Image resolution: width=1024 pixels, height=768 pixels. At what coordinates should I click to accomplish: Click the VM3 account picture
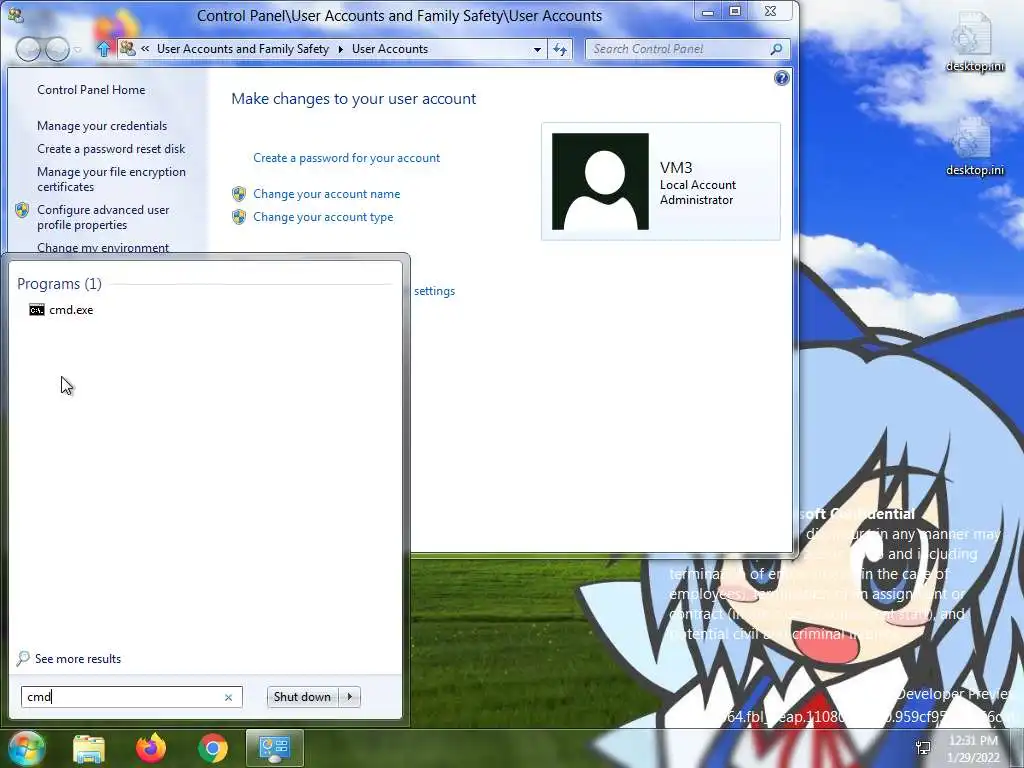point(600,182)
